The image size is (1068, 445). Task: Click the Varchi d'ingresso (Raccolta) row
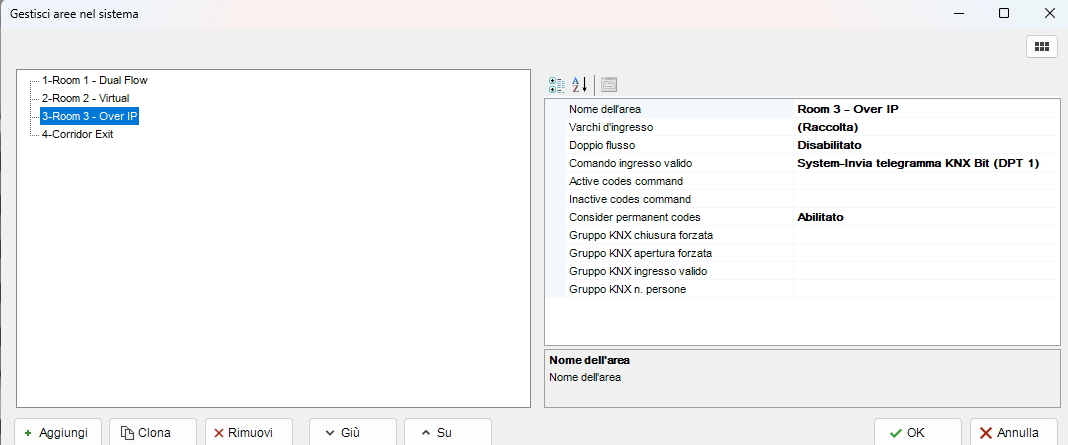tap(800, 127)
